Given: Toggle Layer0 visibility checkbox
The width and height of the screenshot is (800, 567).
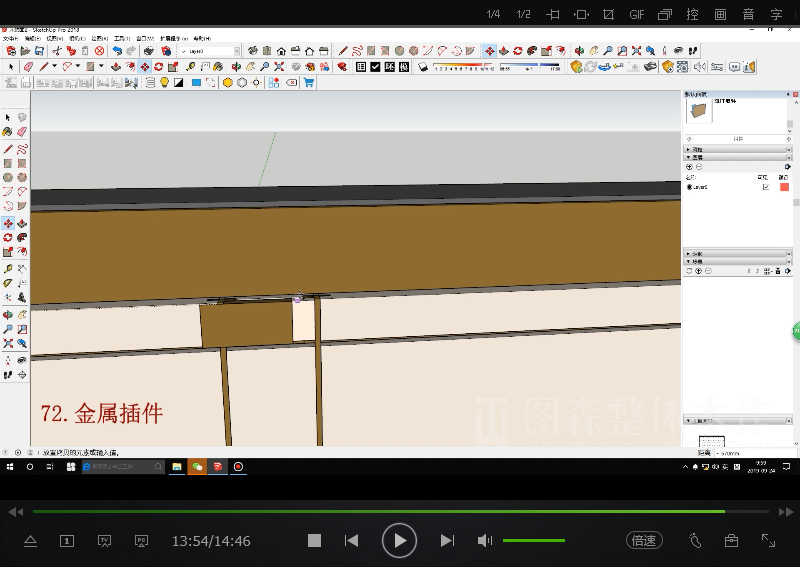Looking at the screenshot, I should tap(766, 187).
